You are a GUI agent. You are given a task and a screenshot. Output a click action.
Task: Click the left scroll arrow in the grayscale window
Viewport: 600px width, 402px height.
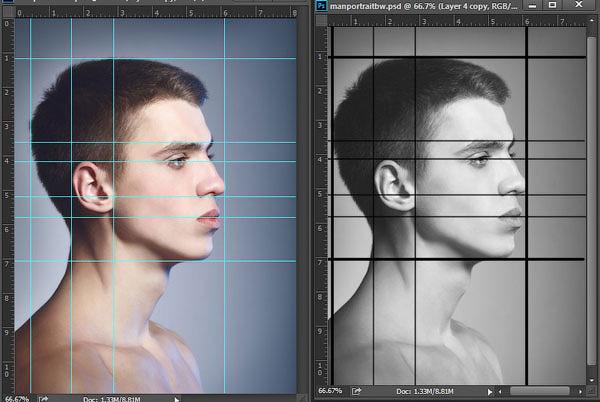500,391
